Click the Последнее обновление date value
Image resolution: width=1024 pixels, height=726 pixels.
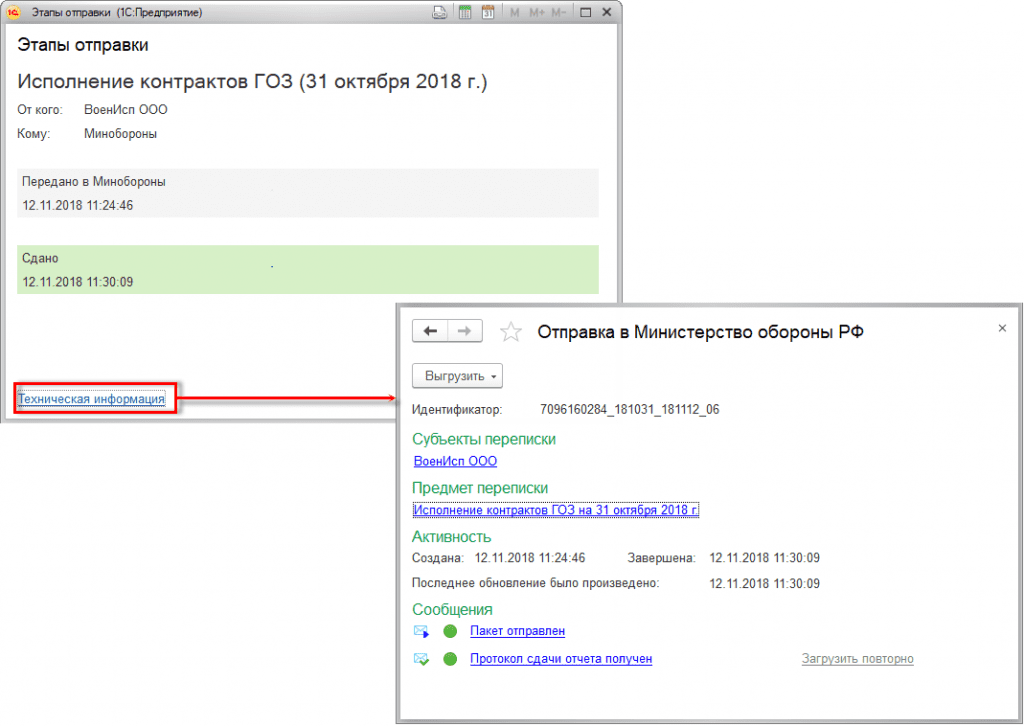click(764, 584)
